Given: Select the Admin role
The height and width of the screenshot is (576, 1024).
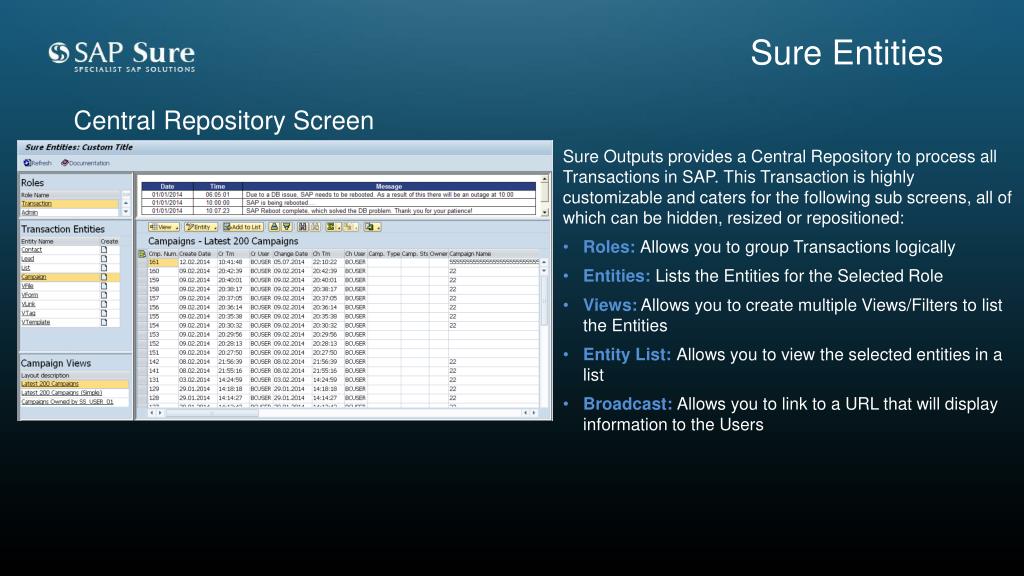Looking at the screenshot, I should click(x=29, y=212).
